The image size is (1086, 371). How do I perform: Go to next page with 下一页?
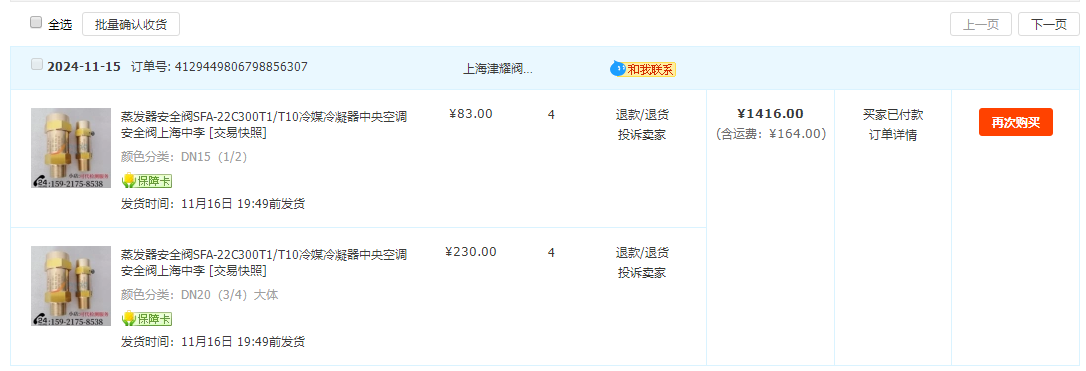coord(1049,24)
